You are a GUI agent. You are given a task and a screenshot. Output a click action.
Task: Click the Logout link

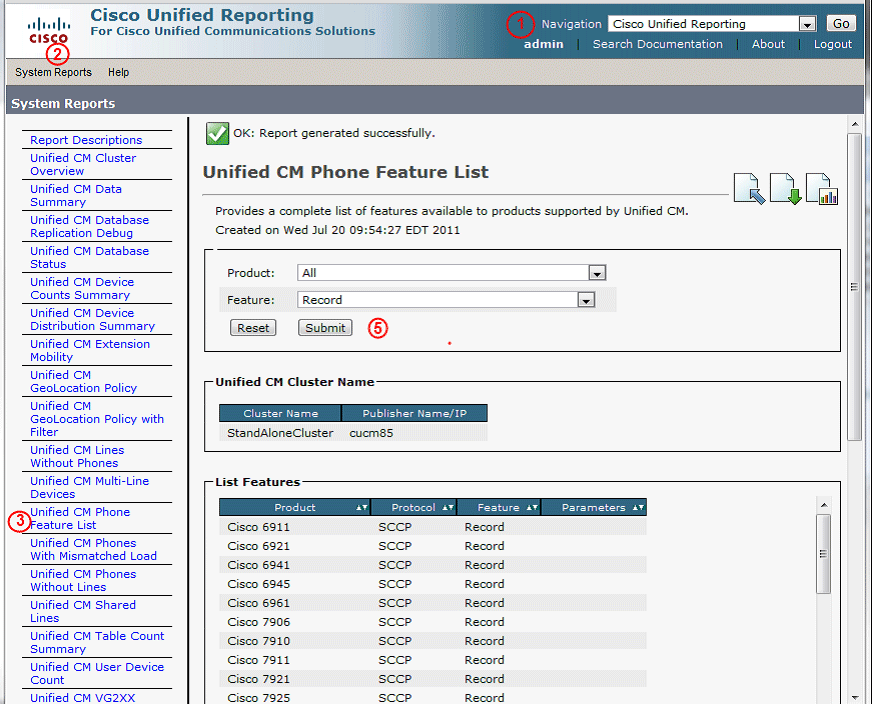tap(833, 44)
